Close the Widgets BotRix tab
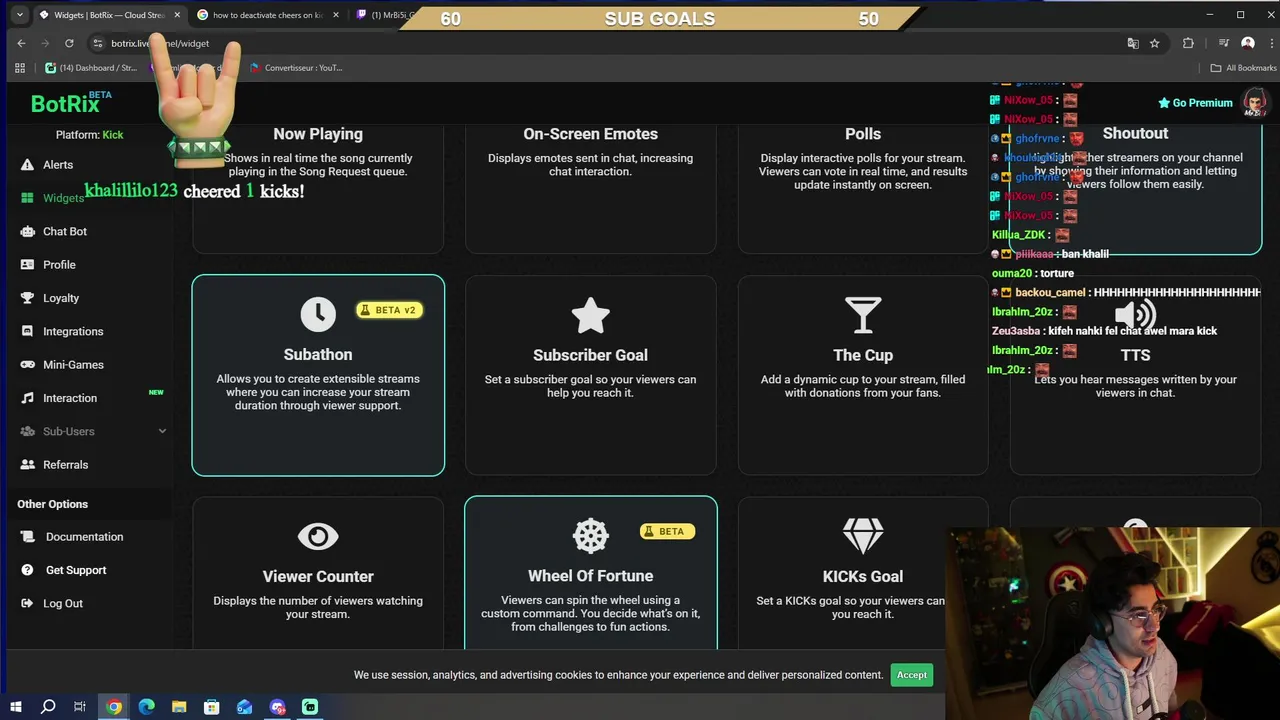 click(177, 15)
